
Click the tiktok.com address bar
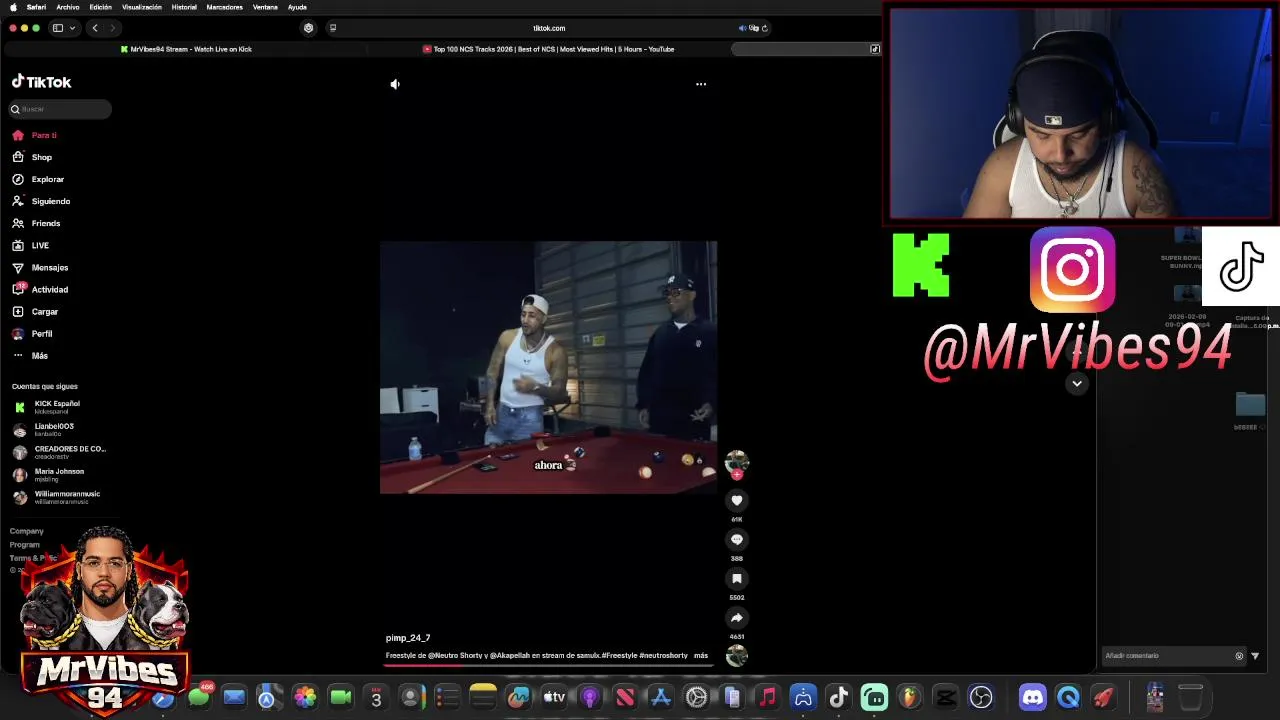coord(549,28)
